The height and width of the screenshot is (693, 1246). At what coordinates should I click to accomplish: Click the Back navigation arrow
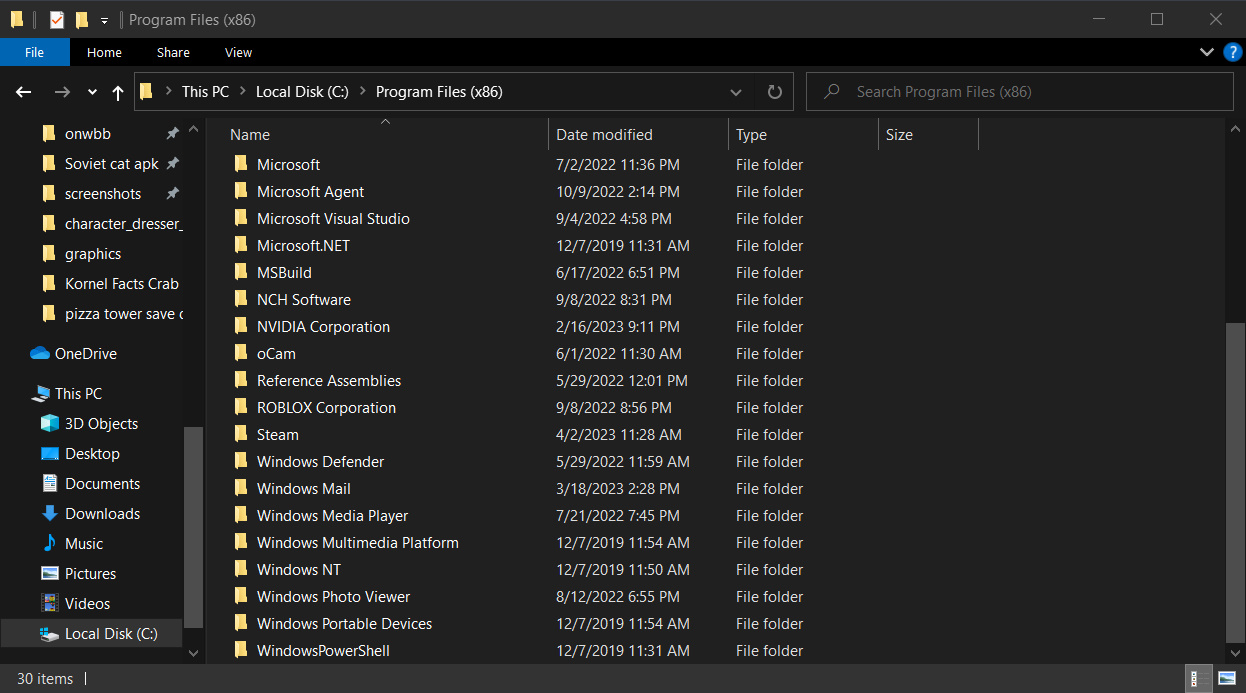pos(24,92)
